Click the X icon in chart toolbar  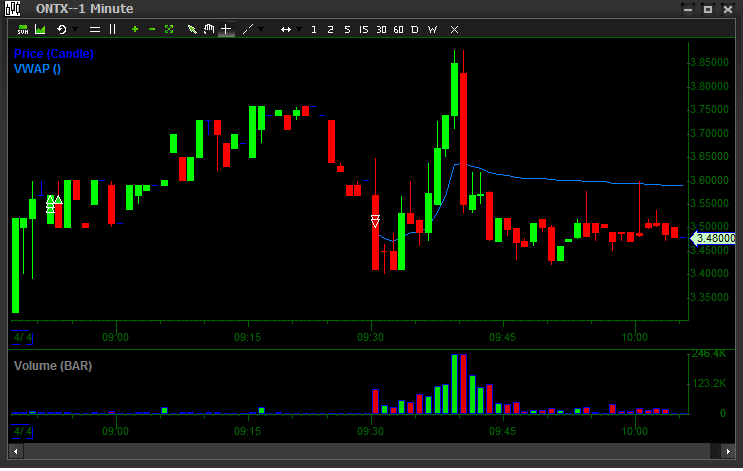tap(454, 29)
